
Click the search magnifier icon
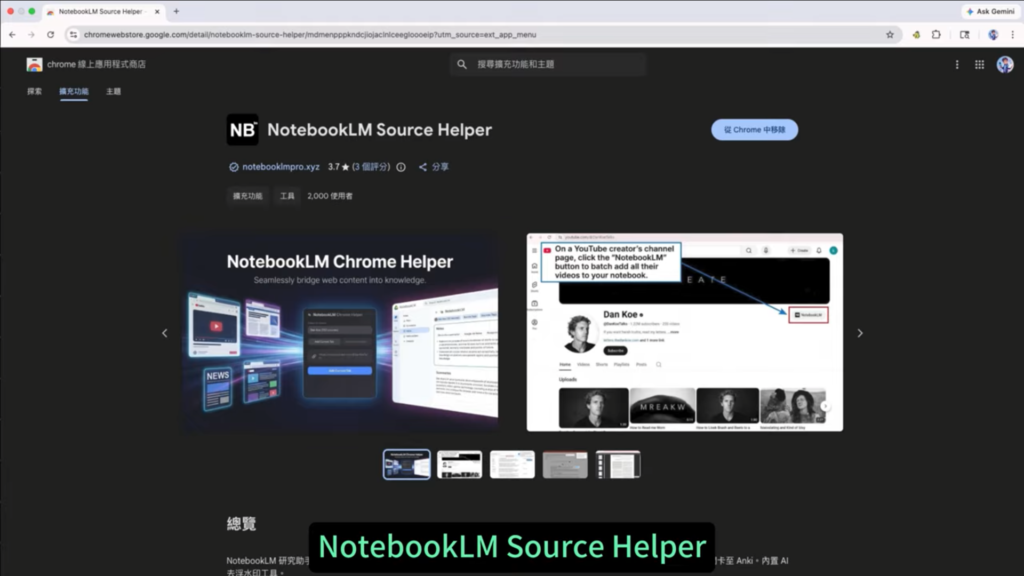462,64
